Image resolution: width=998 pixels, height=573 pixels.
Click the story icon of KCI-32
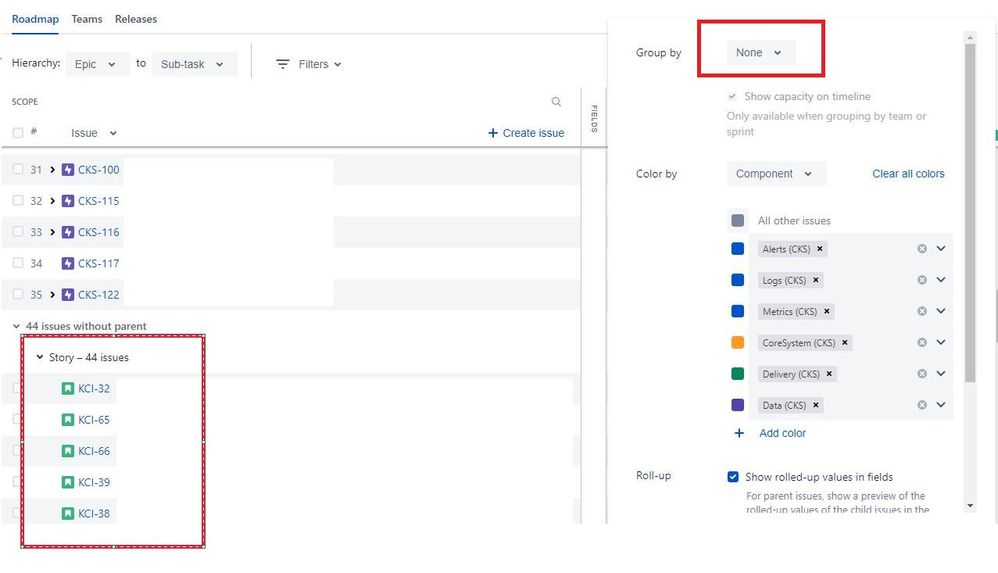click(68, 388)
